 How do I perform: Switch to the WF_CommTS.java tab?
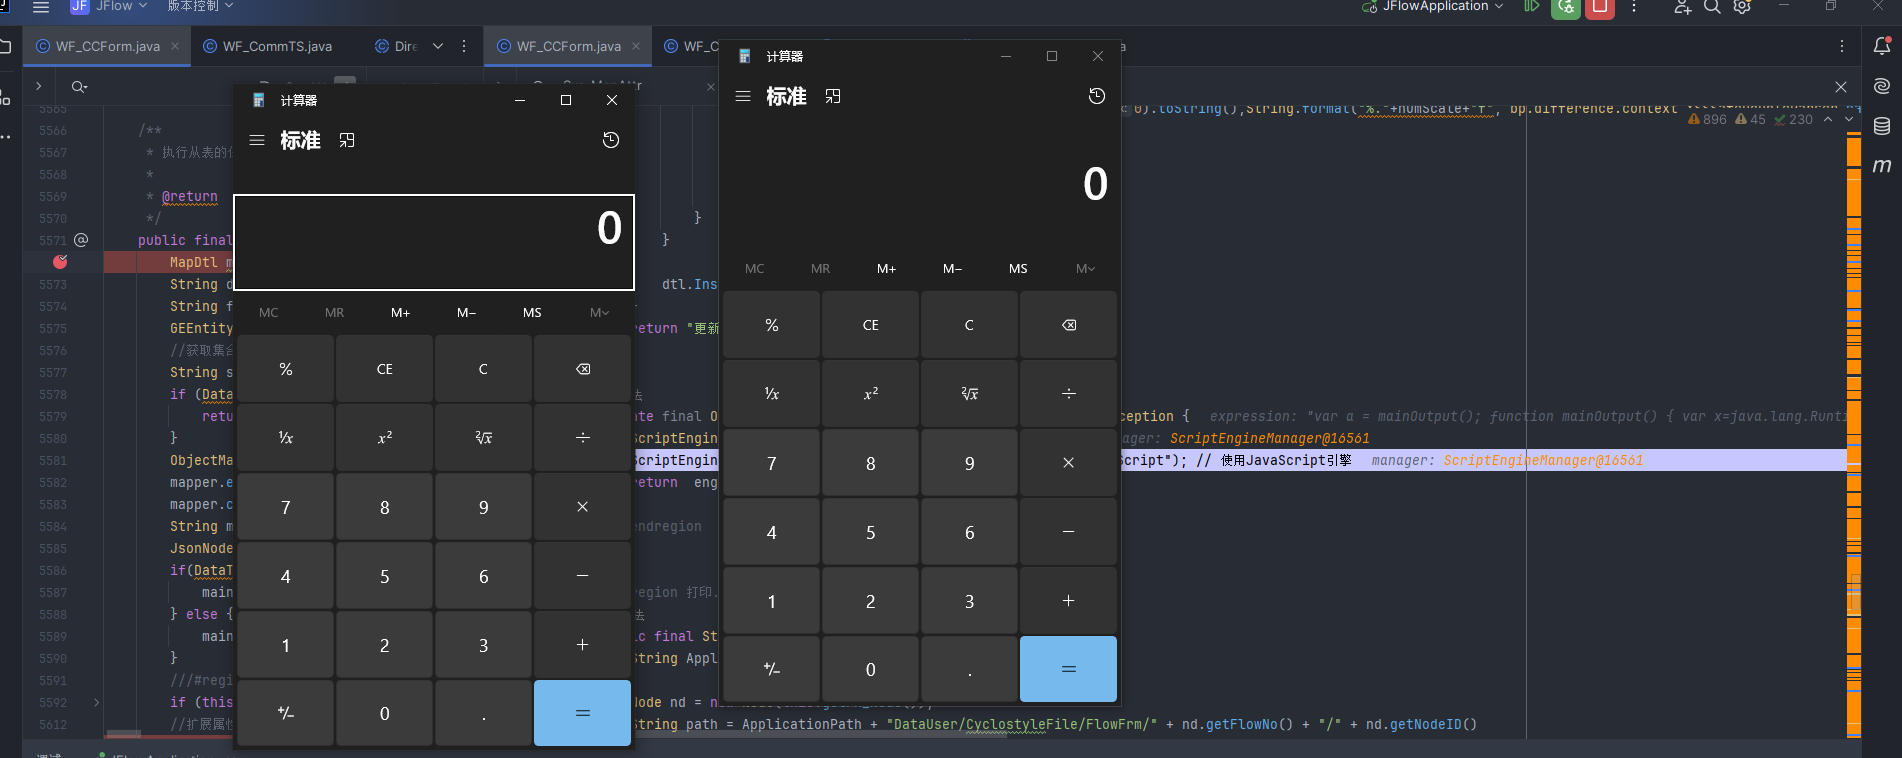(267, 46)
